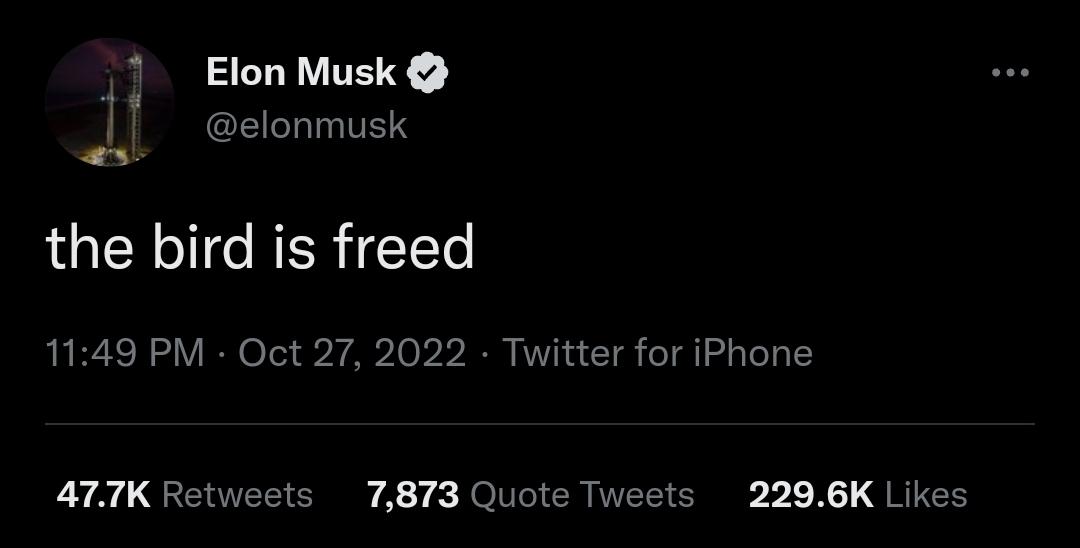Click the horizontal divider above the stats

[x=540, y=424]
